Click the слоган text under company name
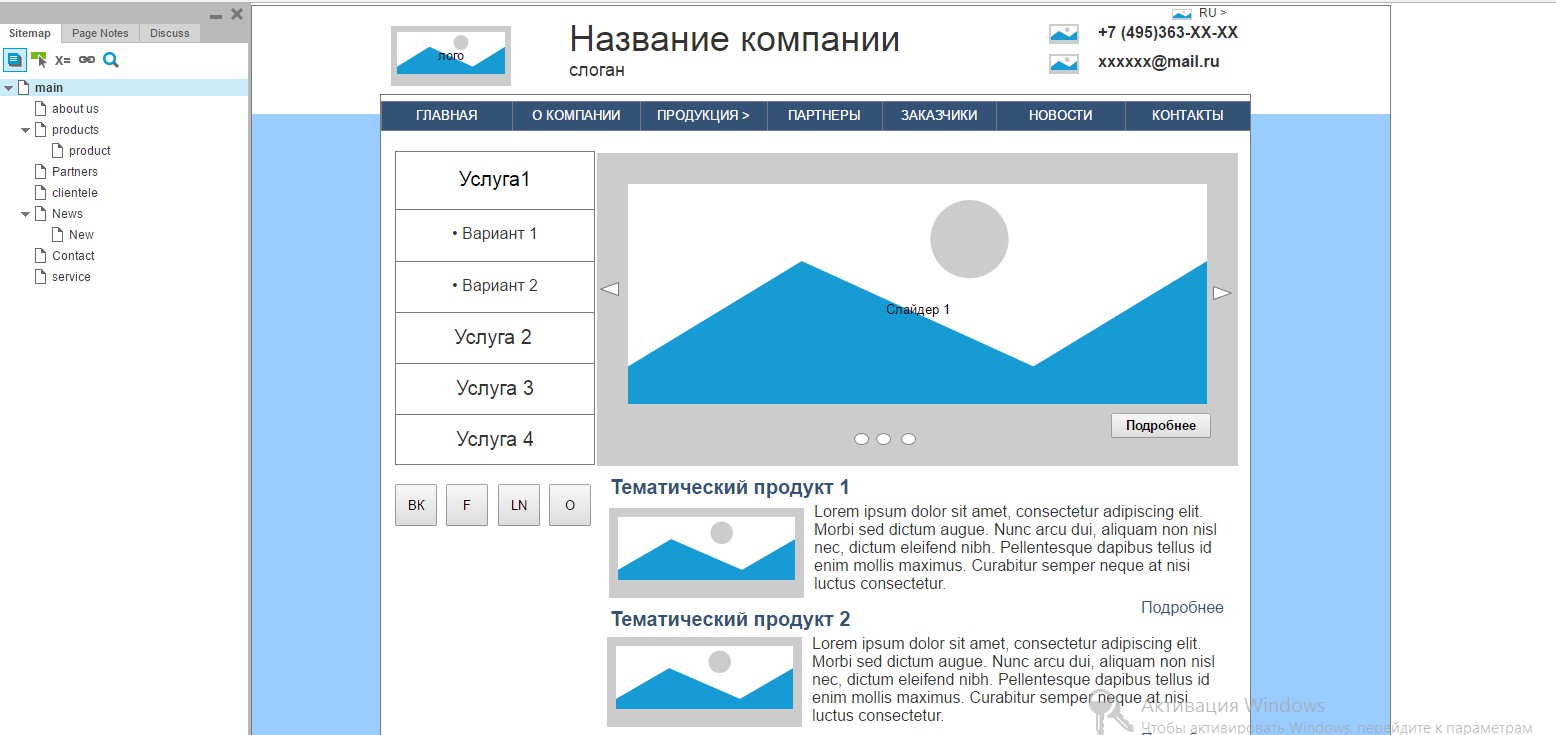This screenshot has width=1556, height=735. click(597, 70)
